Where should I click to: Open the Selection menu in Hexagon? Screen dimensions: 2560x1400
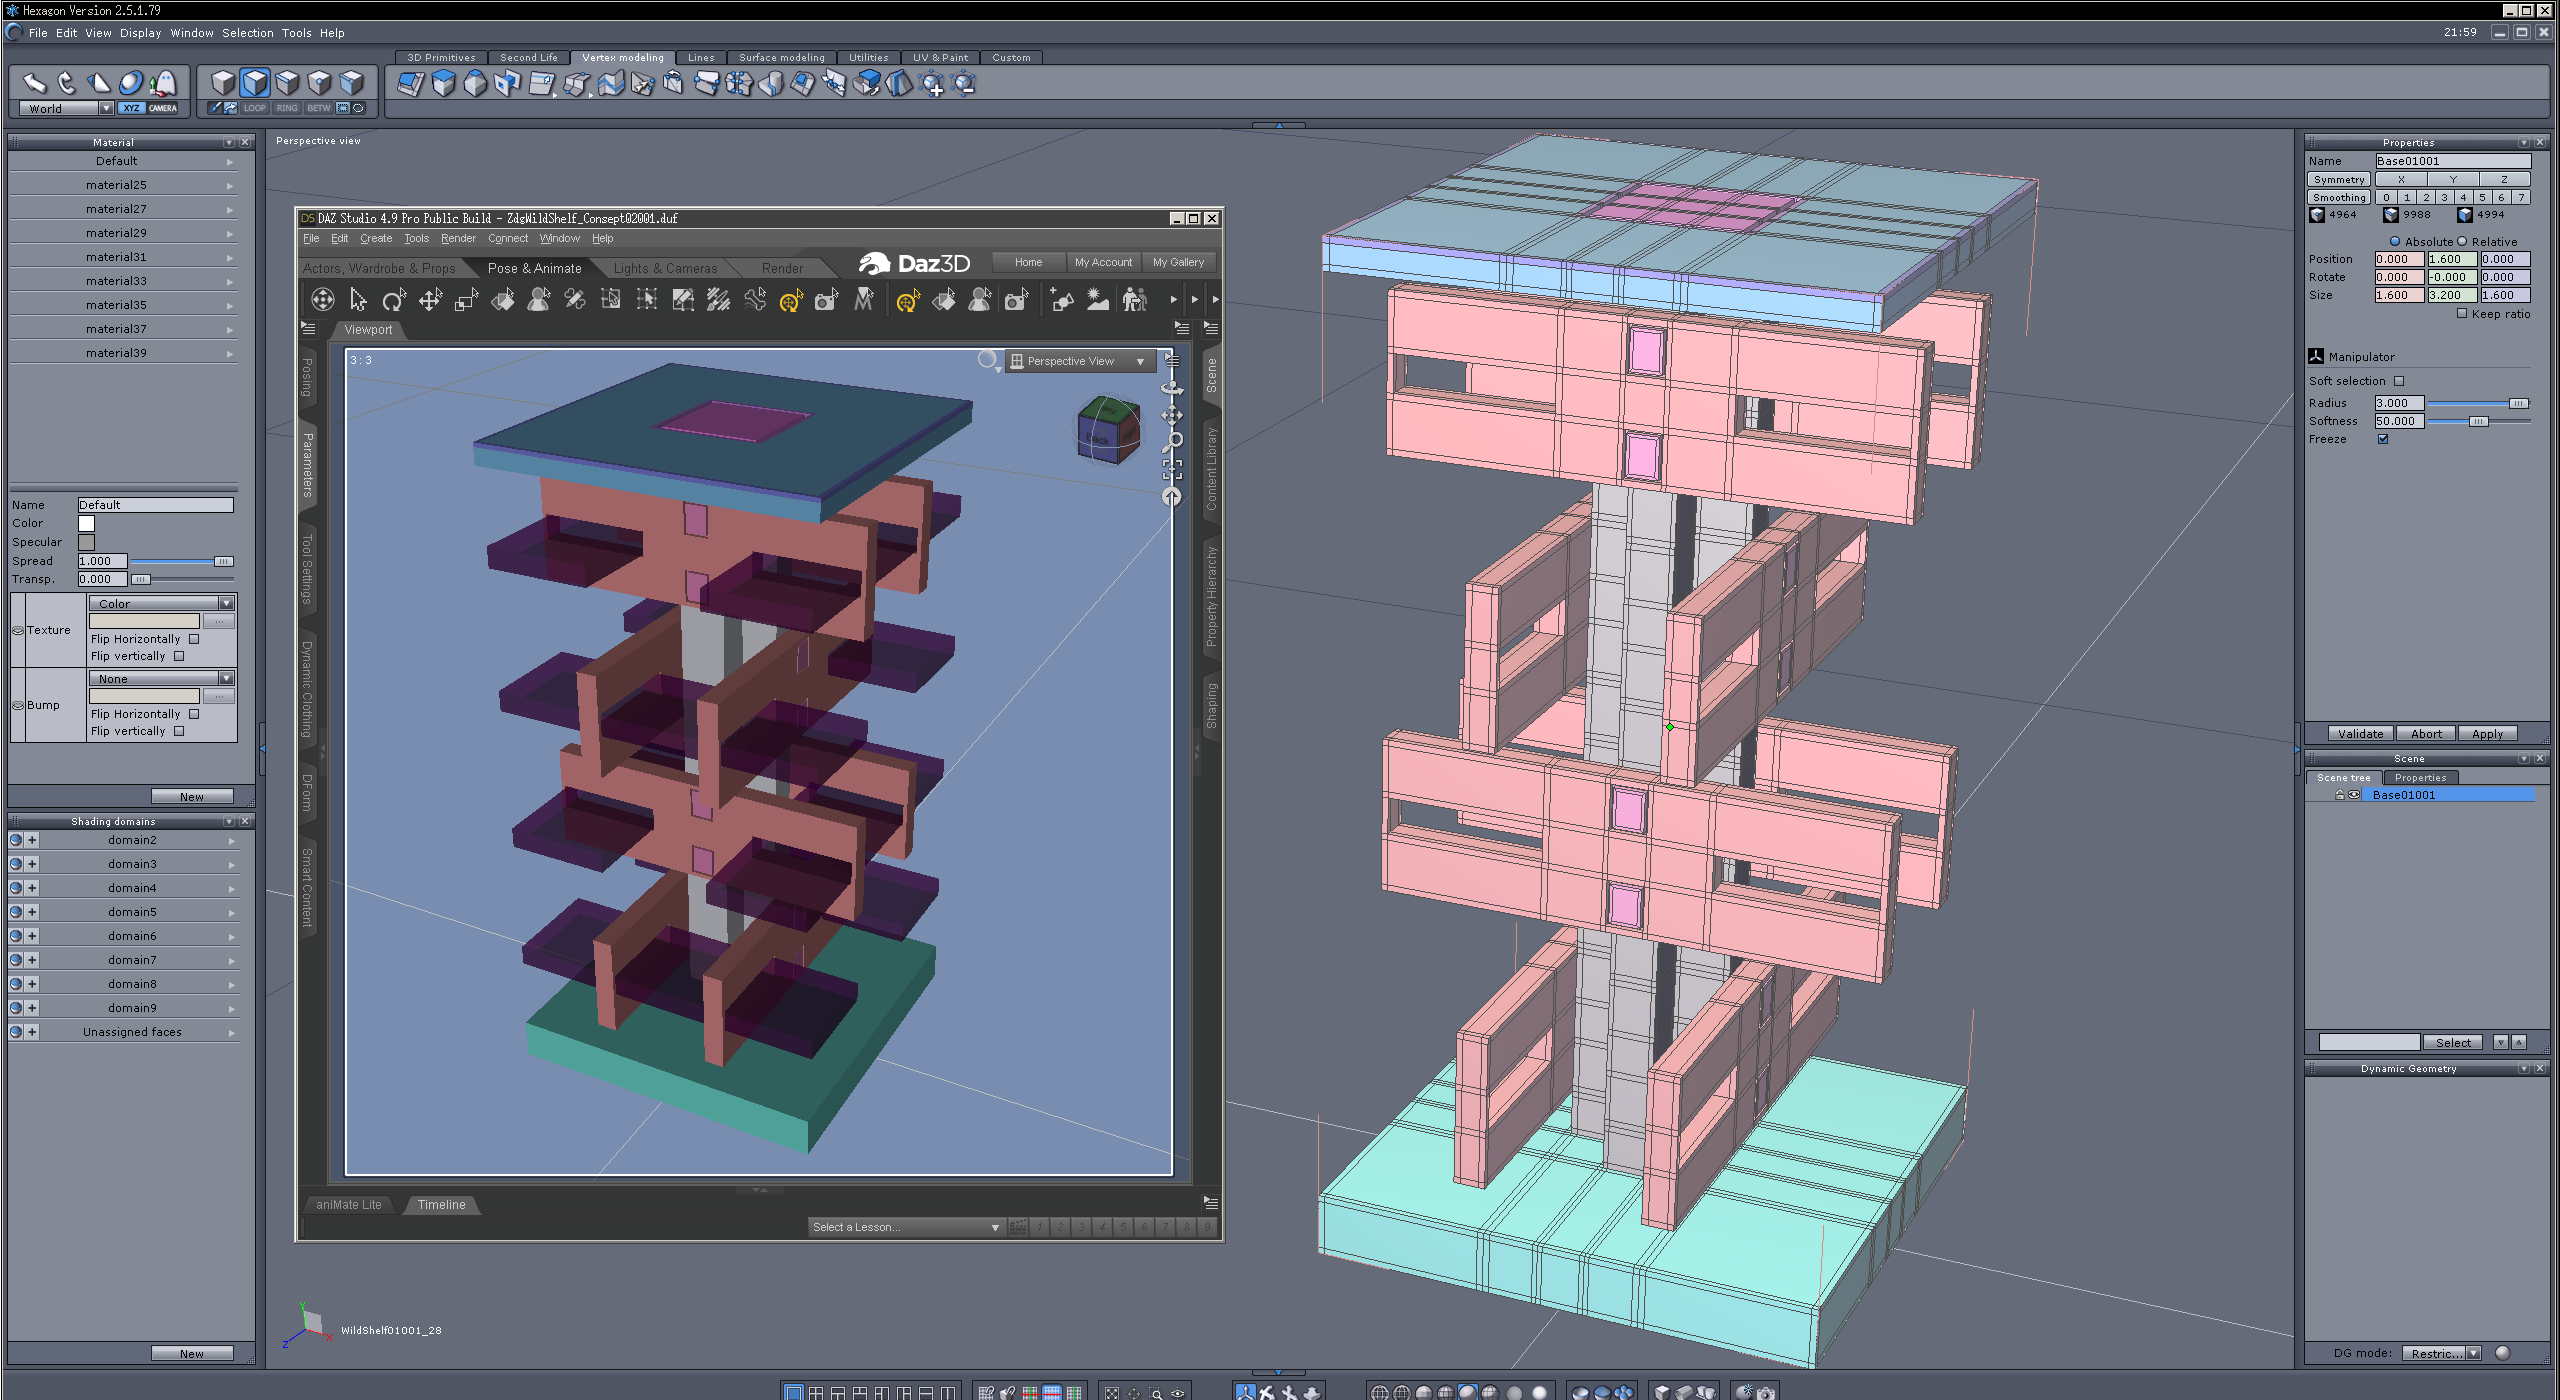click(247, 33)
